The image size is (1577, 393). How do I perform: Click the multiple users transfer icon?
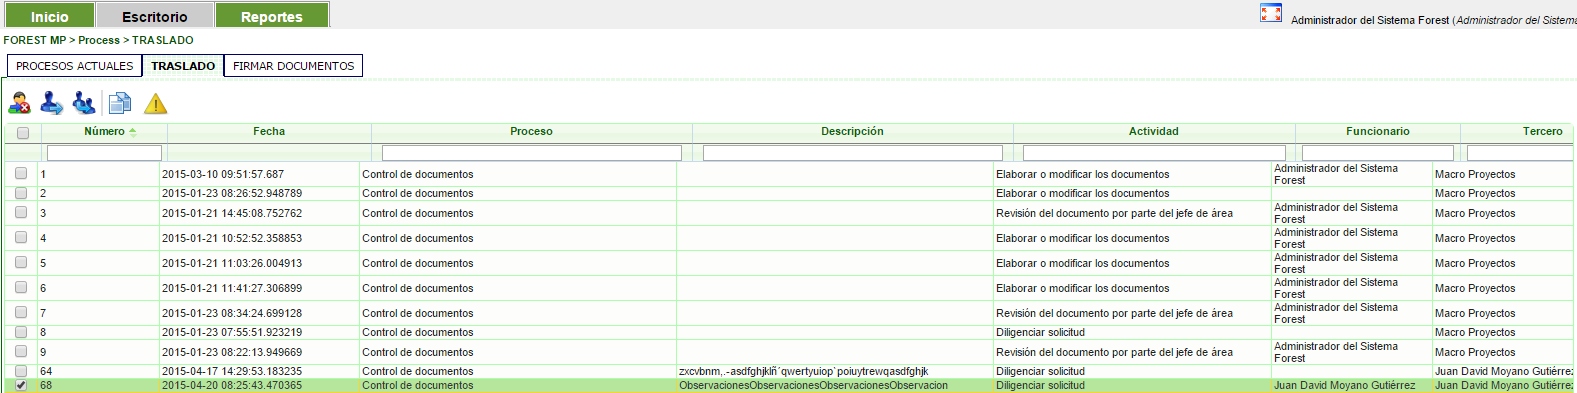tap(84, 103)
